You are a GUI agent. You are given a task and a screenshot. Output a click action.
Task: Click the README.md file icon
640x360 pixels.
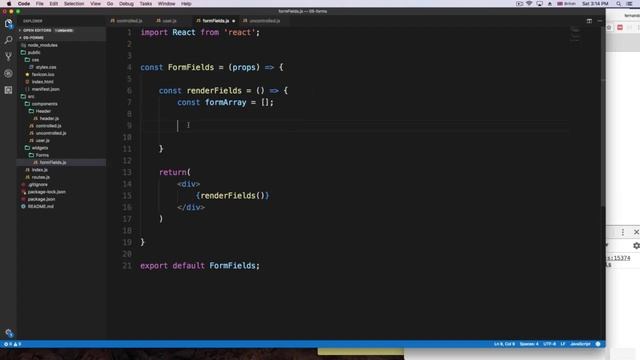pos(23,207)
